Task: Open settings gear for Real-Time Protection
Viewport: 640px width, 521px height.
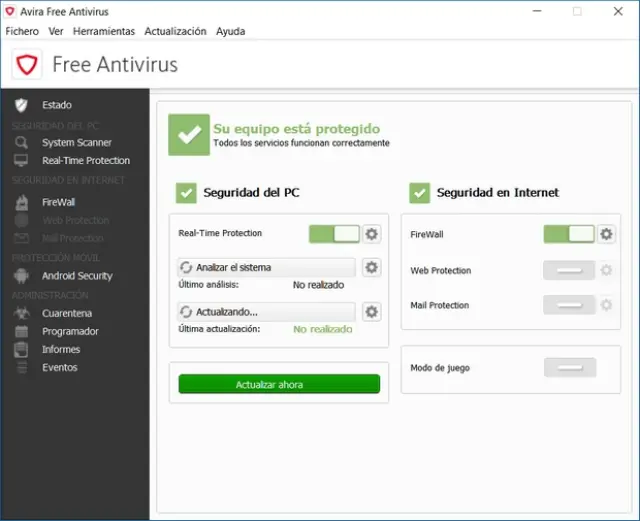Action: tap(372, 234)
